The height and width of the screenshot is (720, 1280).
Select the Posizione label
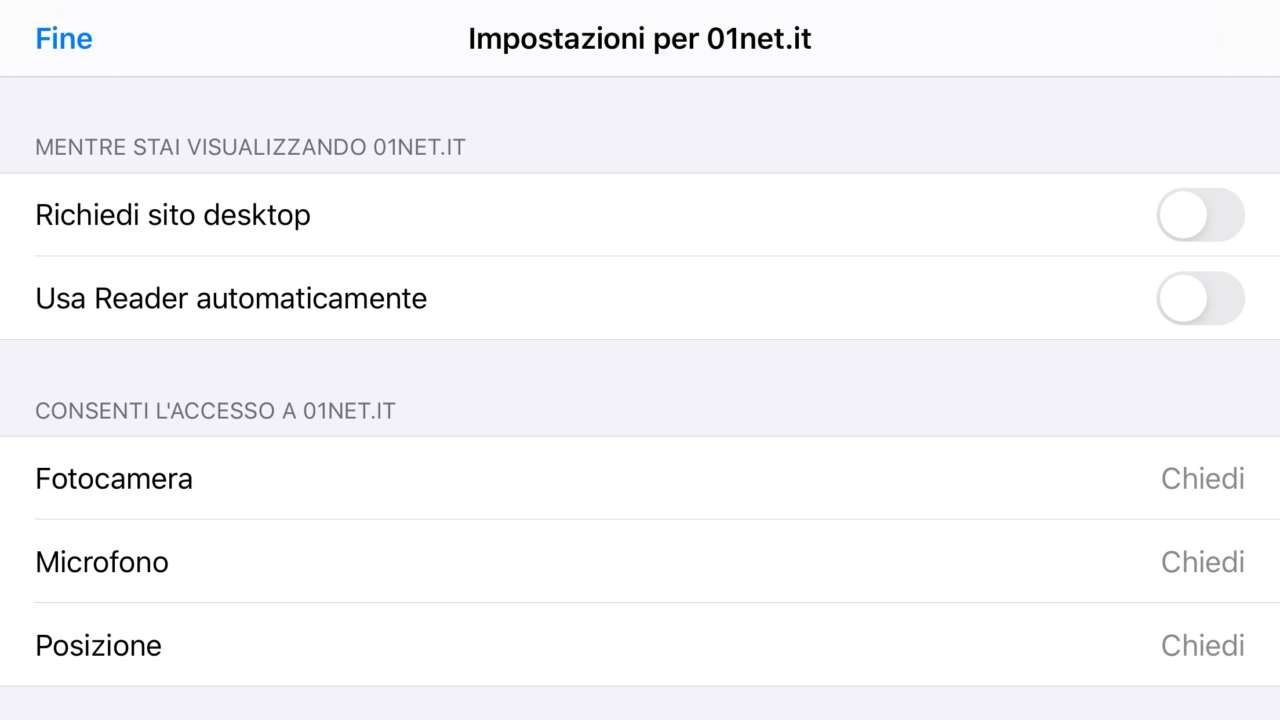(x=98, y=645)
